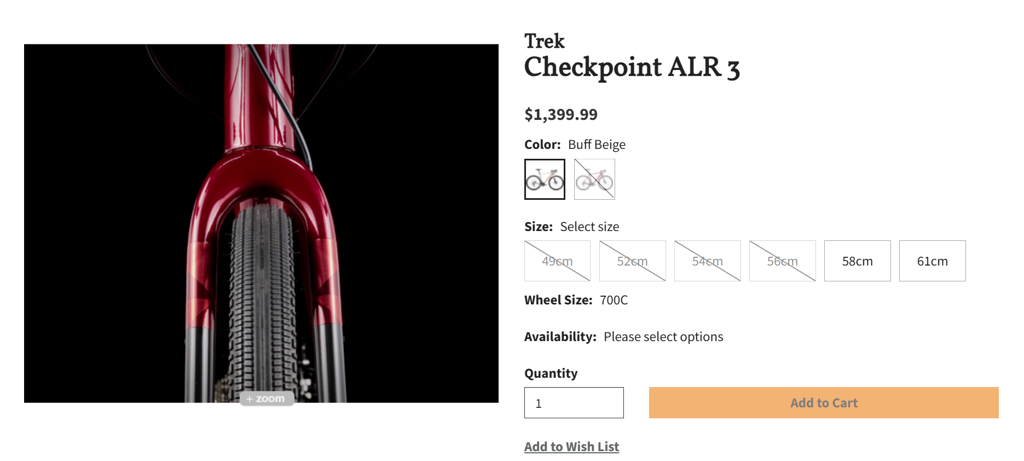Click the 'Please select options' availability text
The width and height of the screenshot is (1024, 461).
663,337
